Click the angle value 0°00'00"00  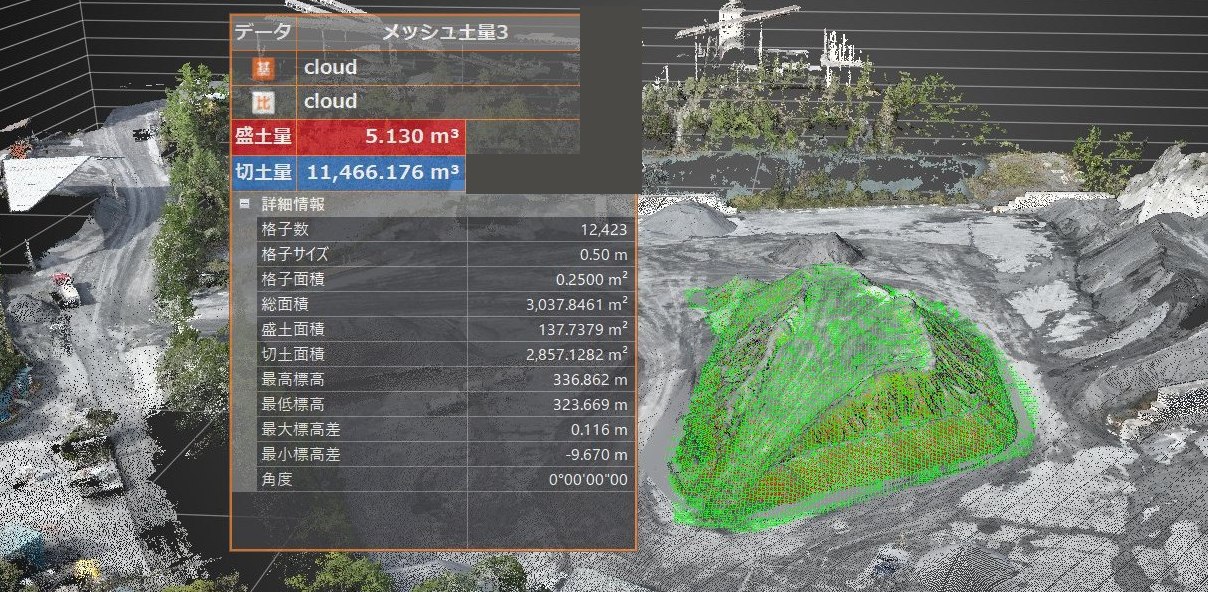[x=589, y=480]
